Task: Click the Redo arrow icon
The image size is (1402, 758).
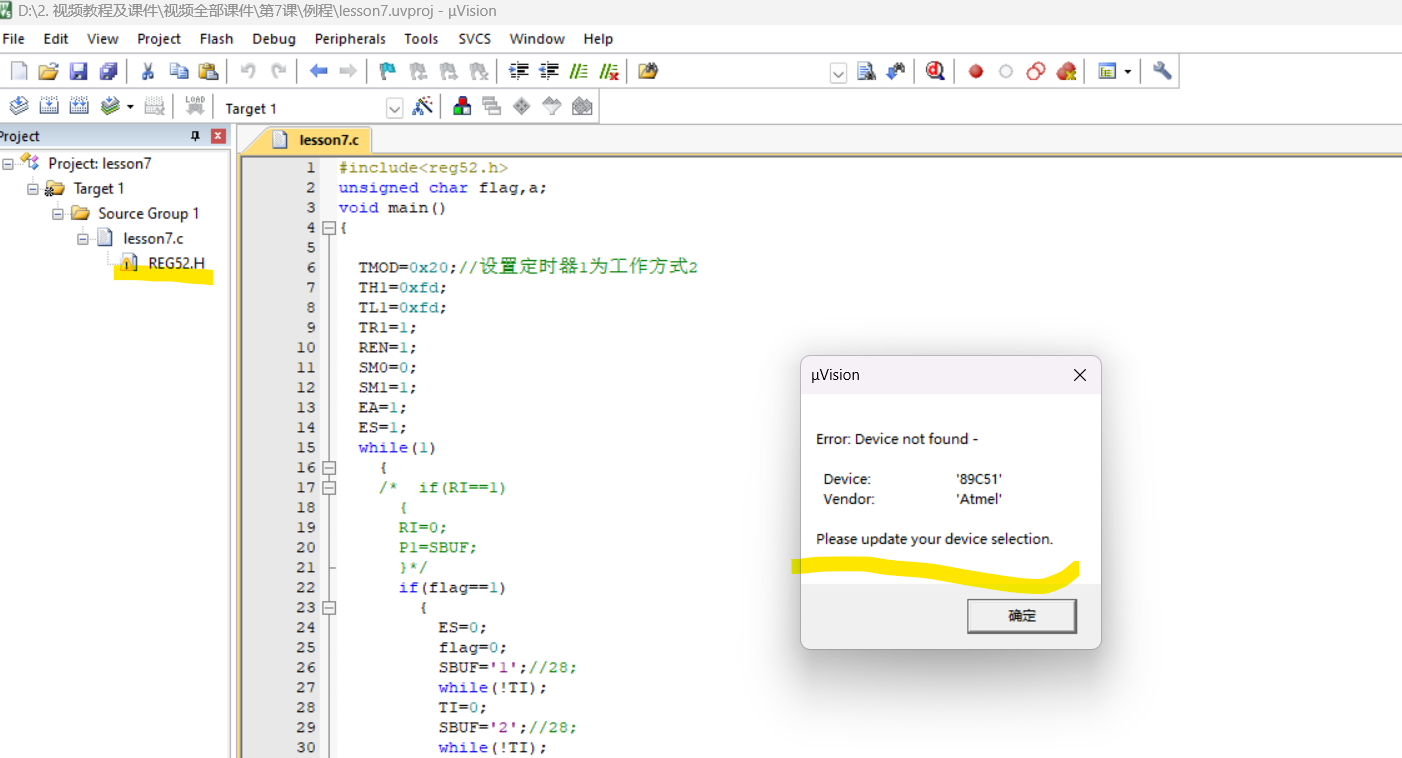Action: coord(279,71)
